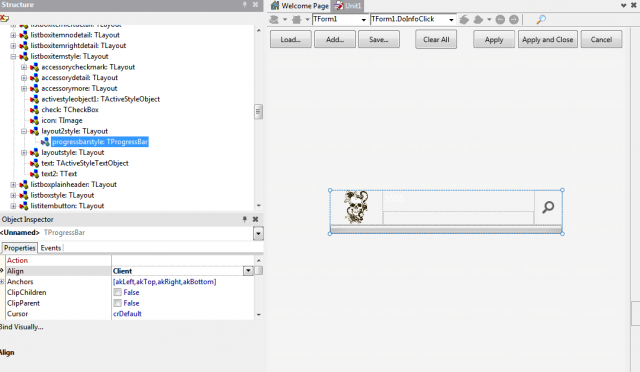Image resolution: width=640 pixels, height=372 pixels.
Task: Click the icon next to icon: TImage
Action: click(35, 120)
